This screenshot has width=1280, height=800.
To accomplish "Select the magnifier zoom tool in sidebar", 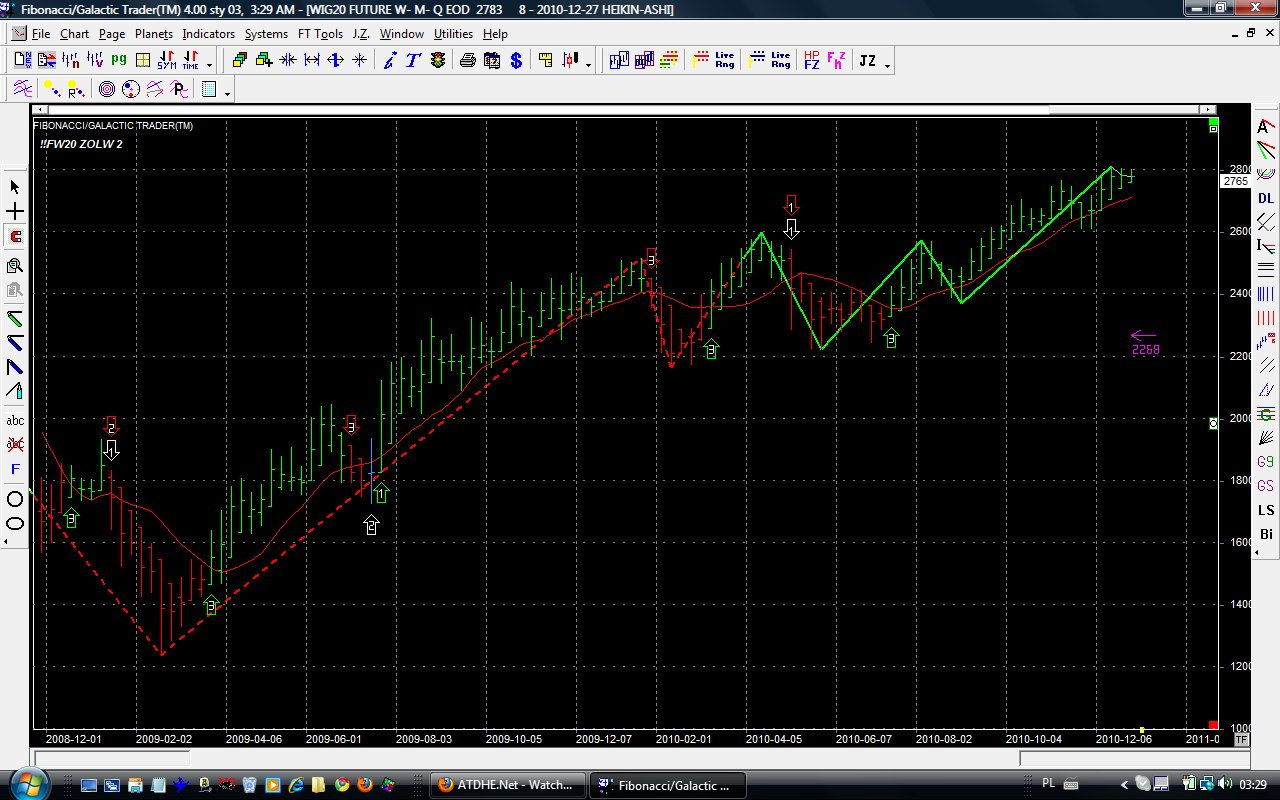I will pos(15,266).
